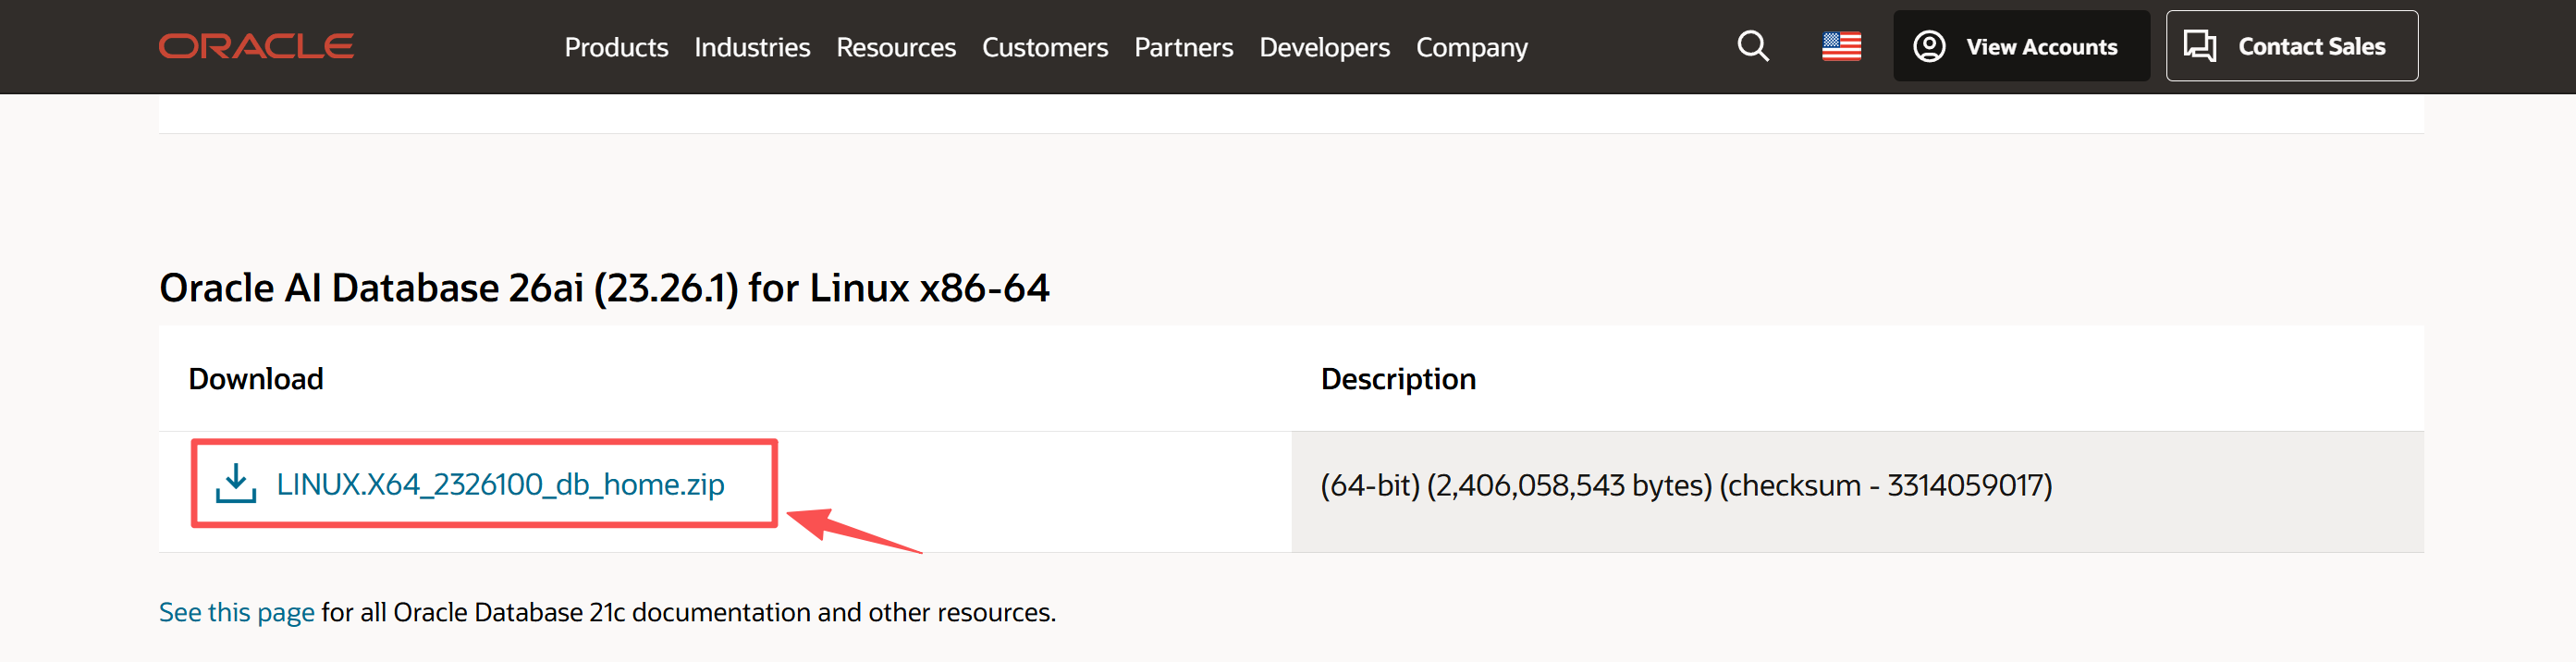Click the View Accounts button

(x=2021, y=46)
